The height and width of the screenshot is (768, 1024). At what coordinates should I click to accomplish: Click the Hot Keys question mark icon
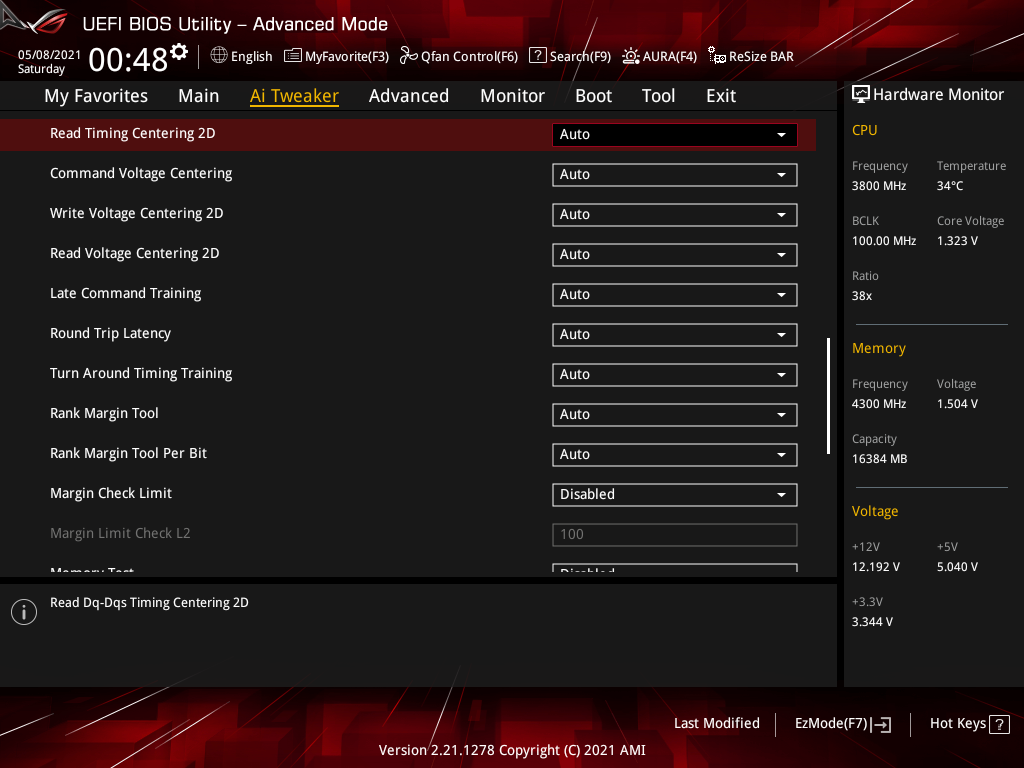coord(999,724)
